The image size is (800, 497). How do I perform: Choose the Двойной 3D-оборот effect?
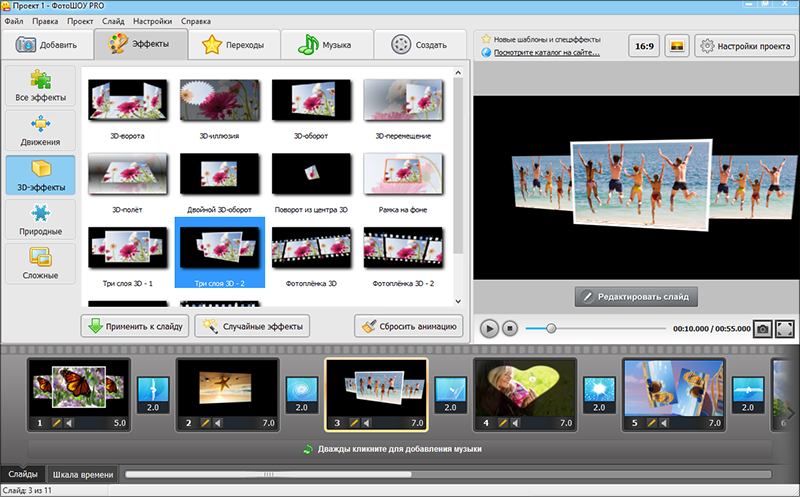point(219,173)
